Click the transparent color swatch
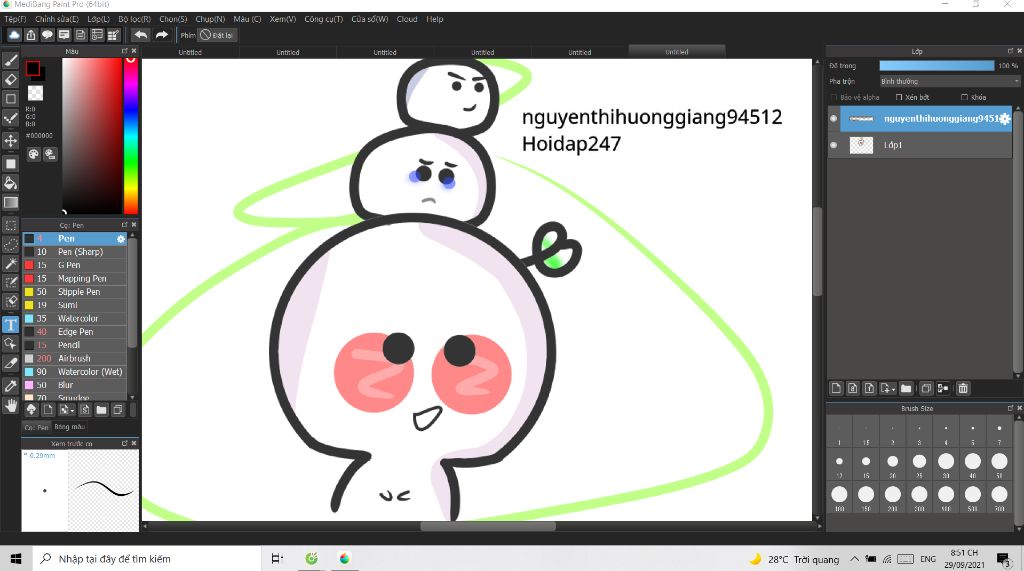 [35, 93]
